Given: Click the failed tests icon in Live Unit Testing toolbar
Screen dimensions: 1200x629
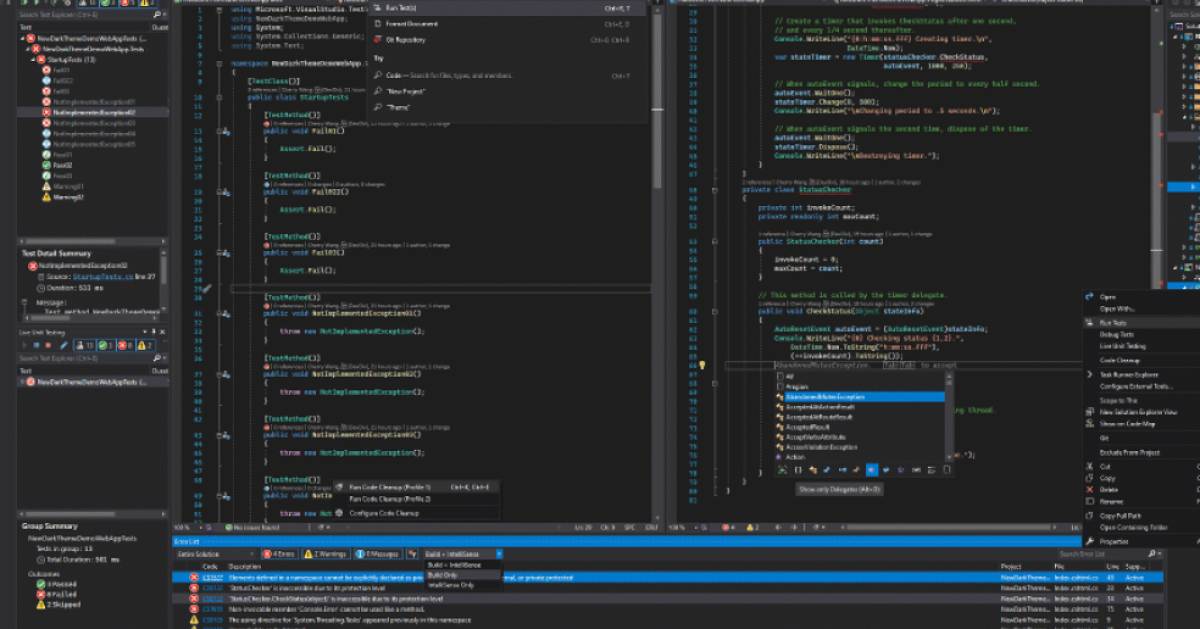Looking at the screenshot, I should tap(120, 345).
